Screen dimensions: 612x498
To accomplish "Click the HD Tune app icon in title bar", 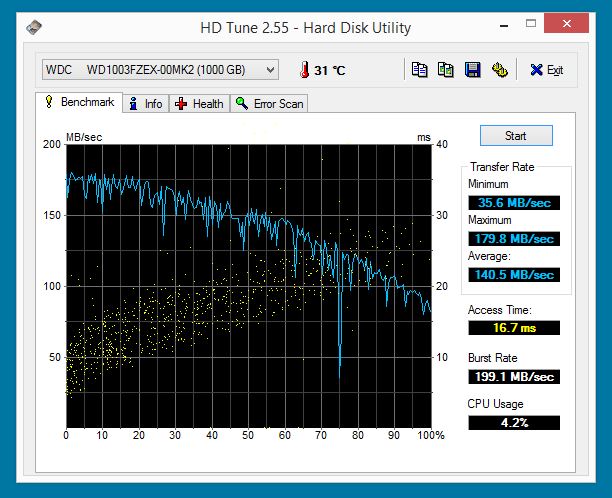I will point(34,27).
